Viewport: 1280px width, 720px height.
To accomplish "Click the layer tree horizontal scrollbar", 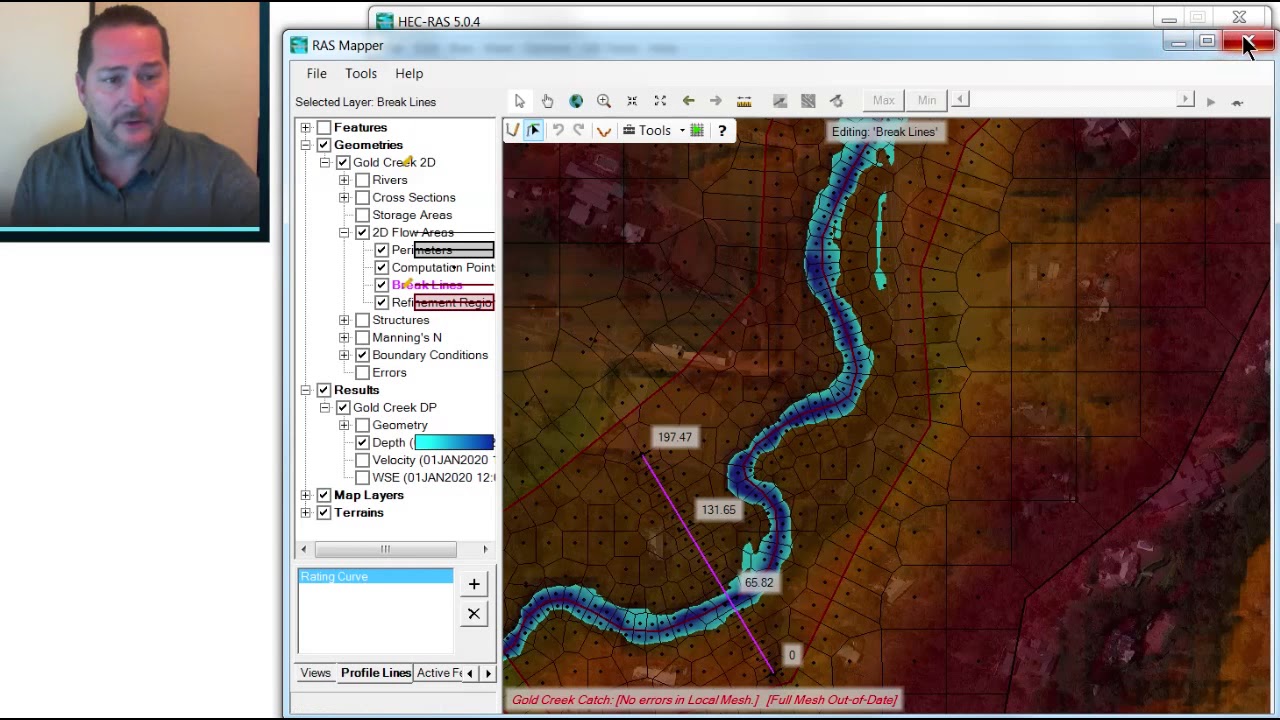I will tap(386, 549).
